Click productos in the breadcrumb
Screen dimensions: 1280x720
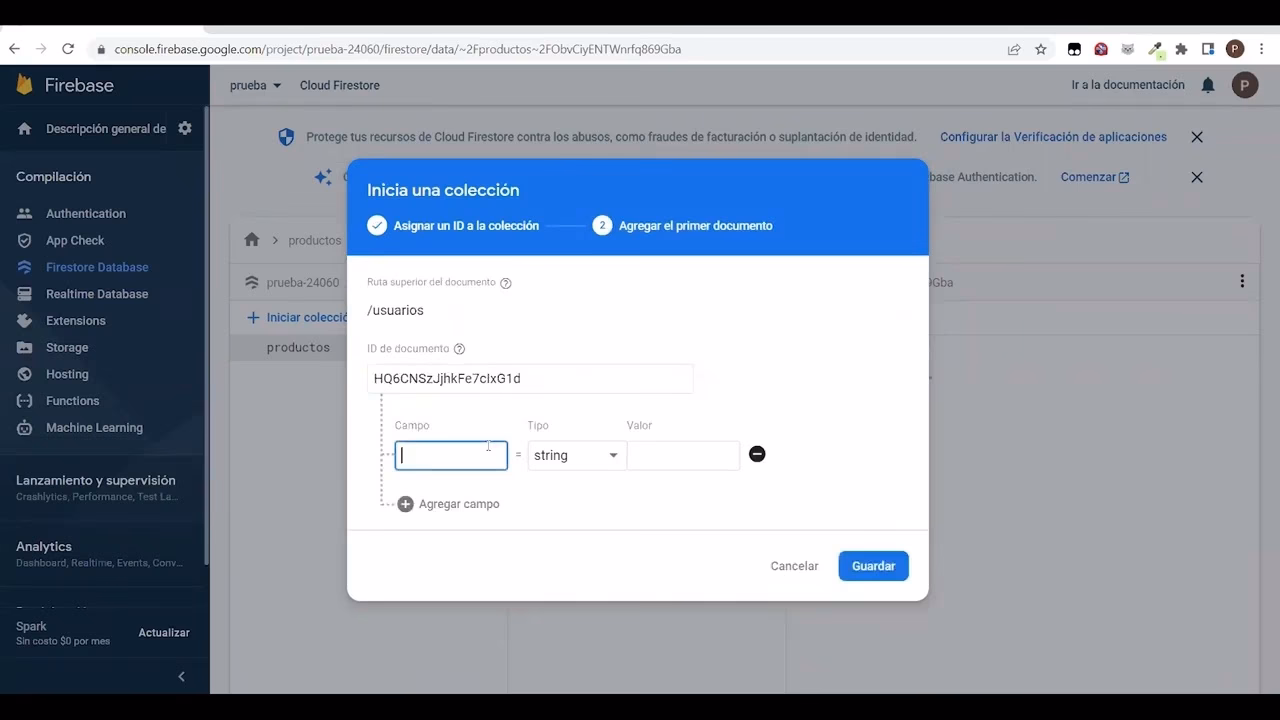click(x=315, y=241)
